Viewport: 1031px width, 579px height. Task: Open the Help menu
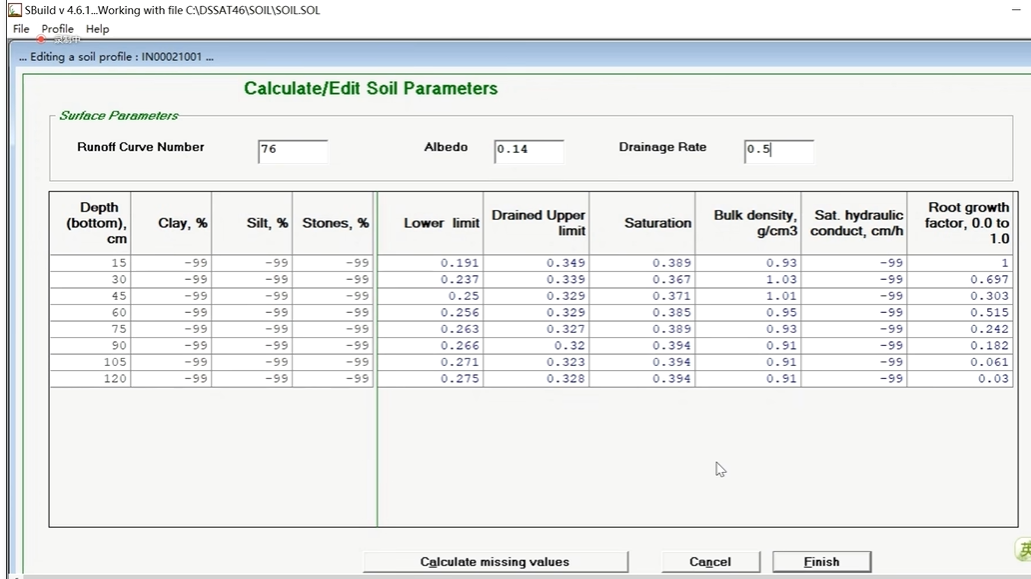click(x=97, y=29)
